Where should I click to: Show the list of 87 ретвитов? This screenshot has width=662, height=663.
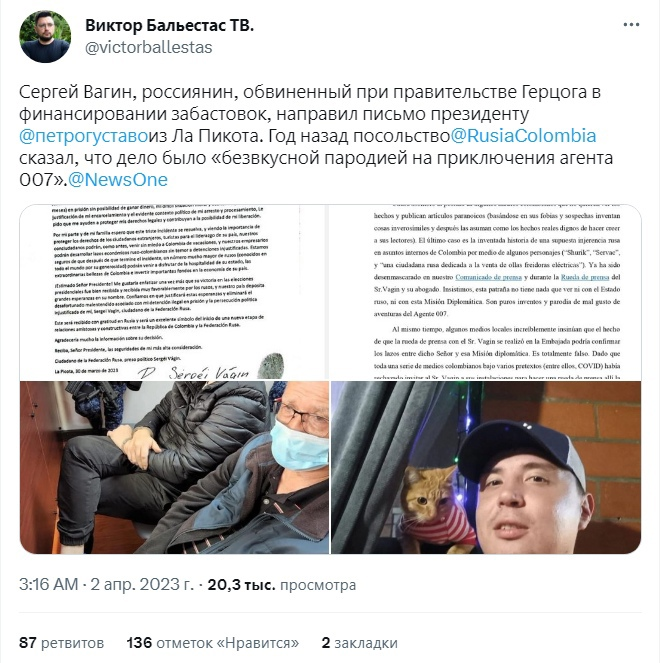point(62,643)
